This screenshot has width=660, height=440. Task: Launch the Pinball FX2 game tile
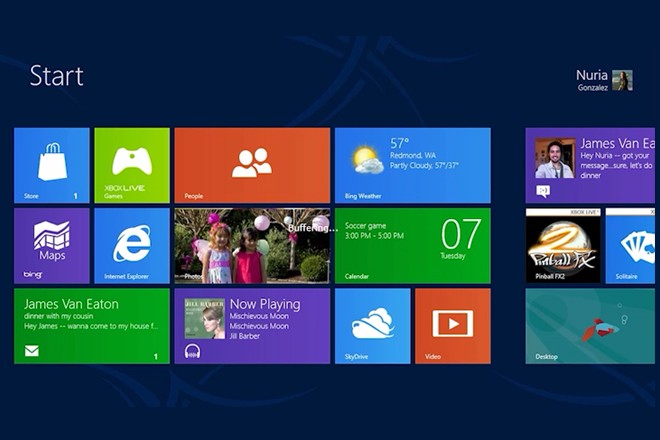(x=563, y=246)
